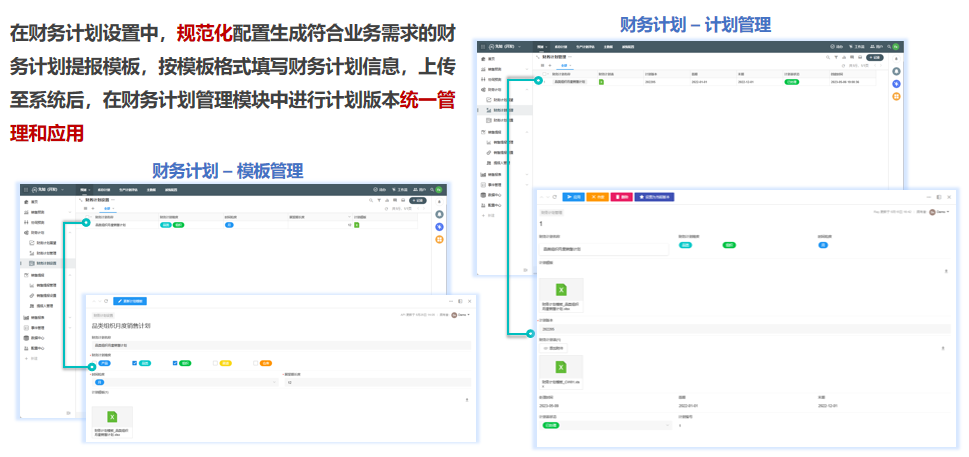This screenshot has width=969, height=457.
Task: Click orange grid circle icon in plan management window
Action: [896, 96]
